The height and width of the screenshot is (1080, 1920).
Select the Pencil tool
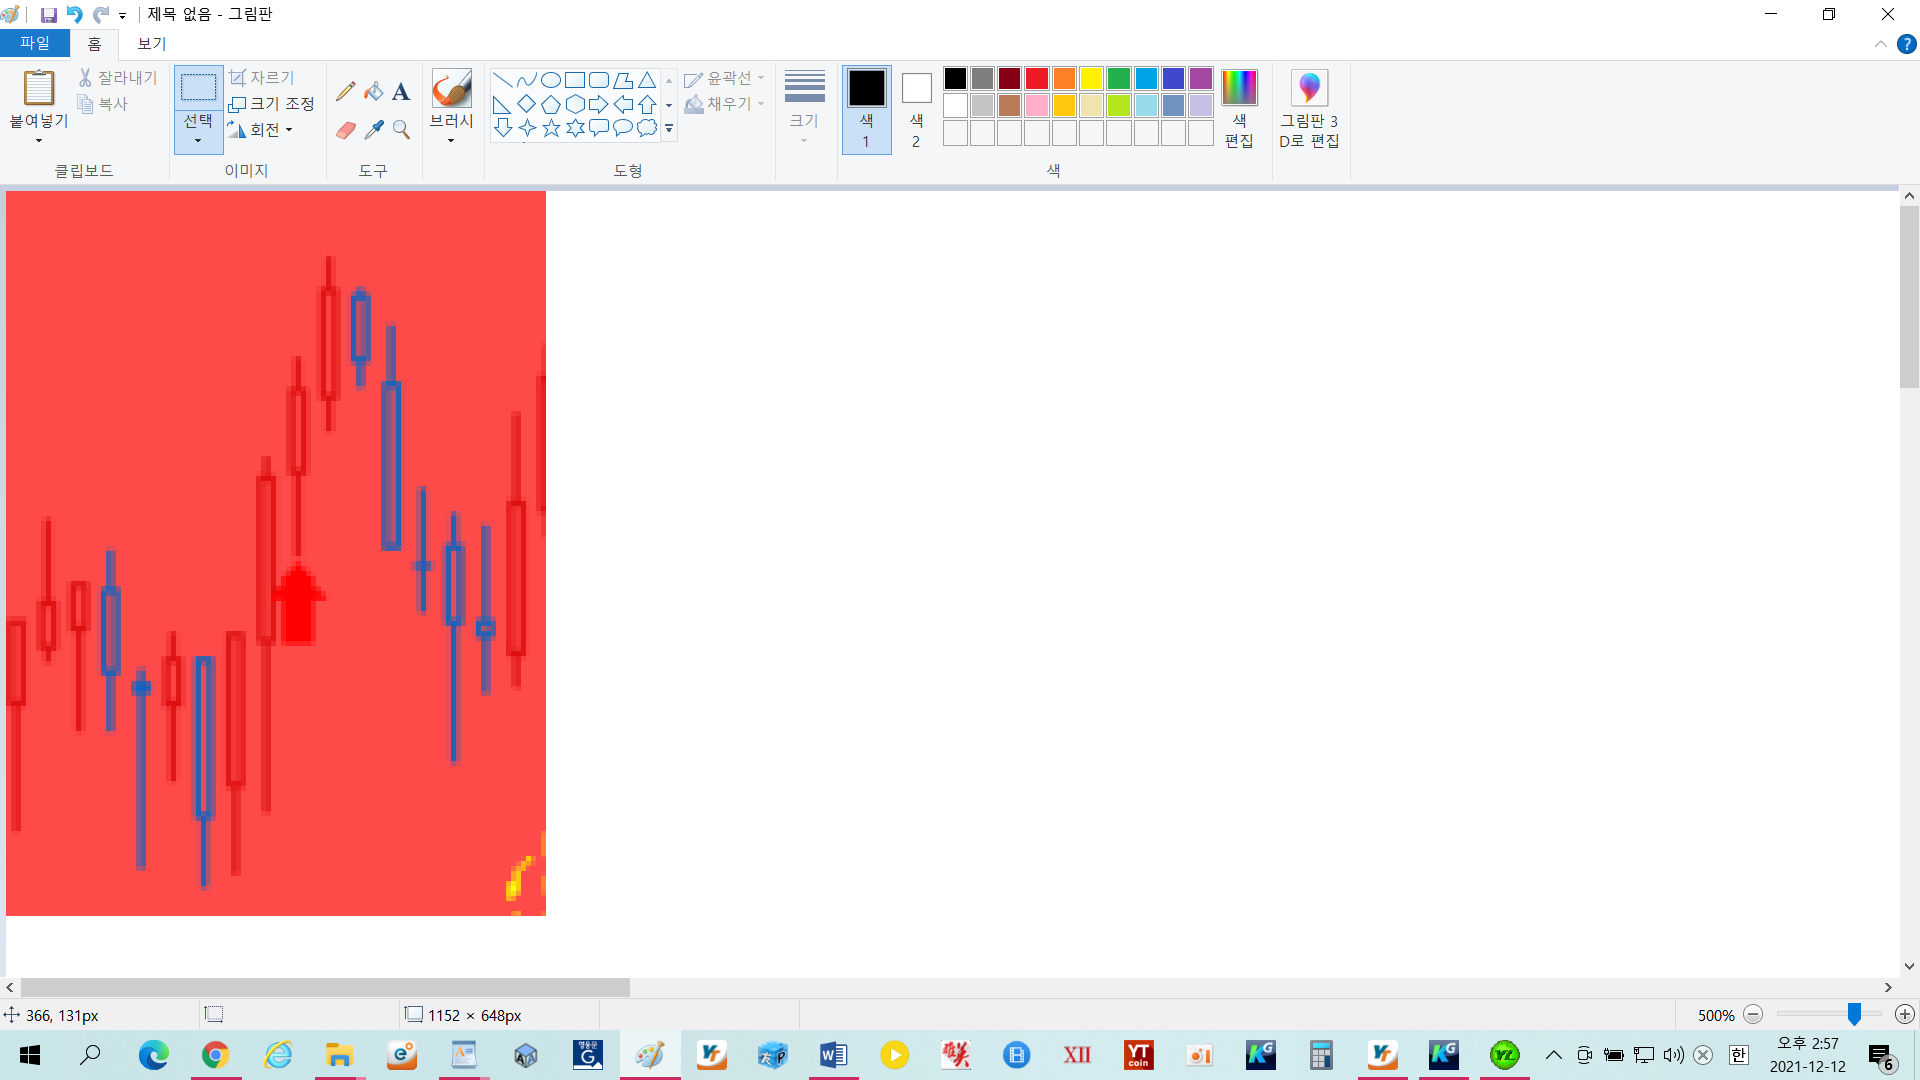345,92
